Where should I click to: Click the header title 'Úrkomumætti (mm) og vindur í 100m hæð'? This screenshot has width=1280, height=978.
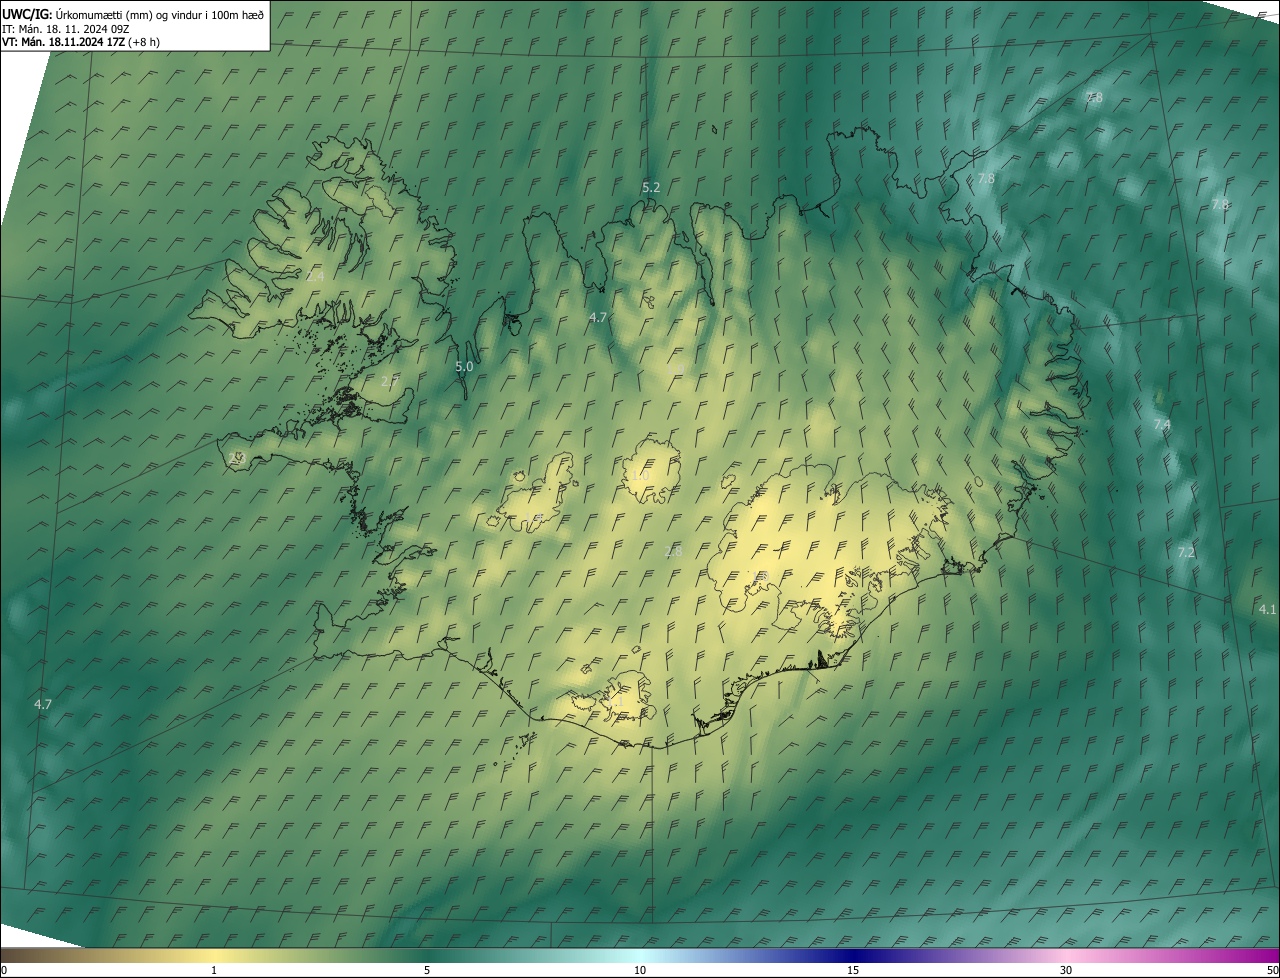159,14
